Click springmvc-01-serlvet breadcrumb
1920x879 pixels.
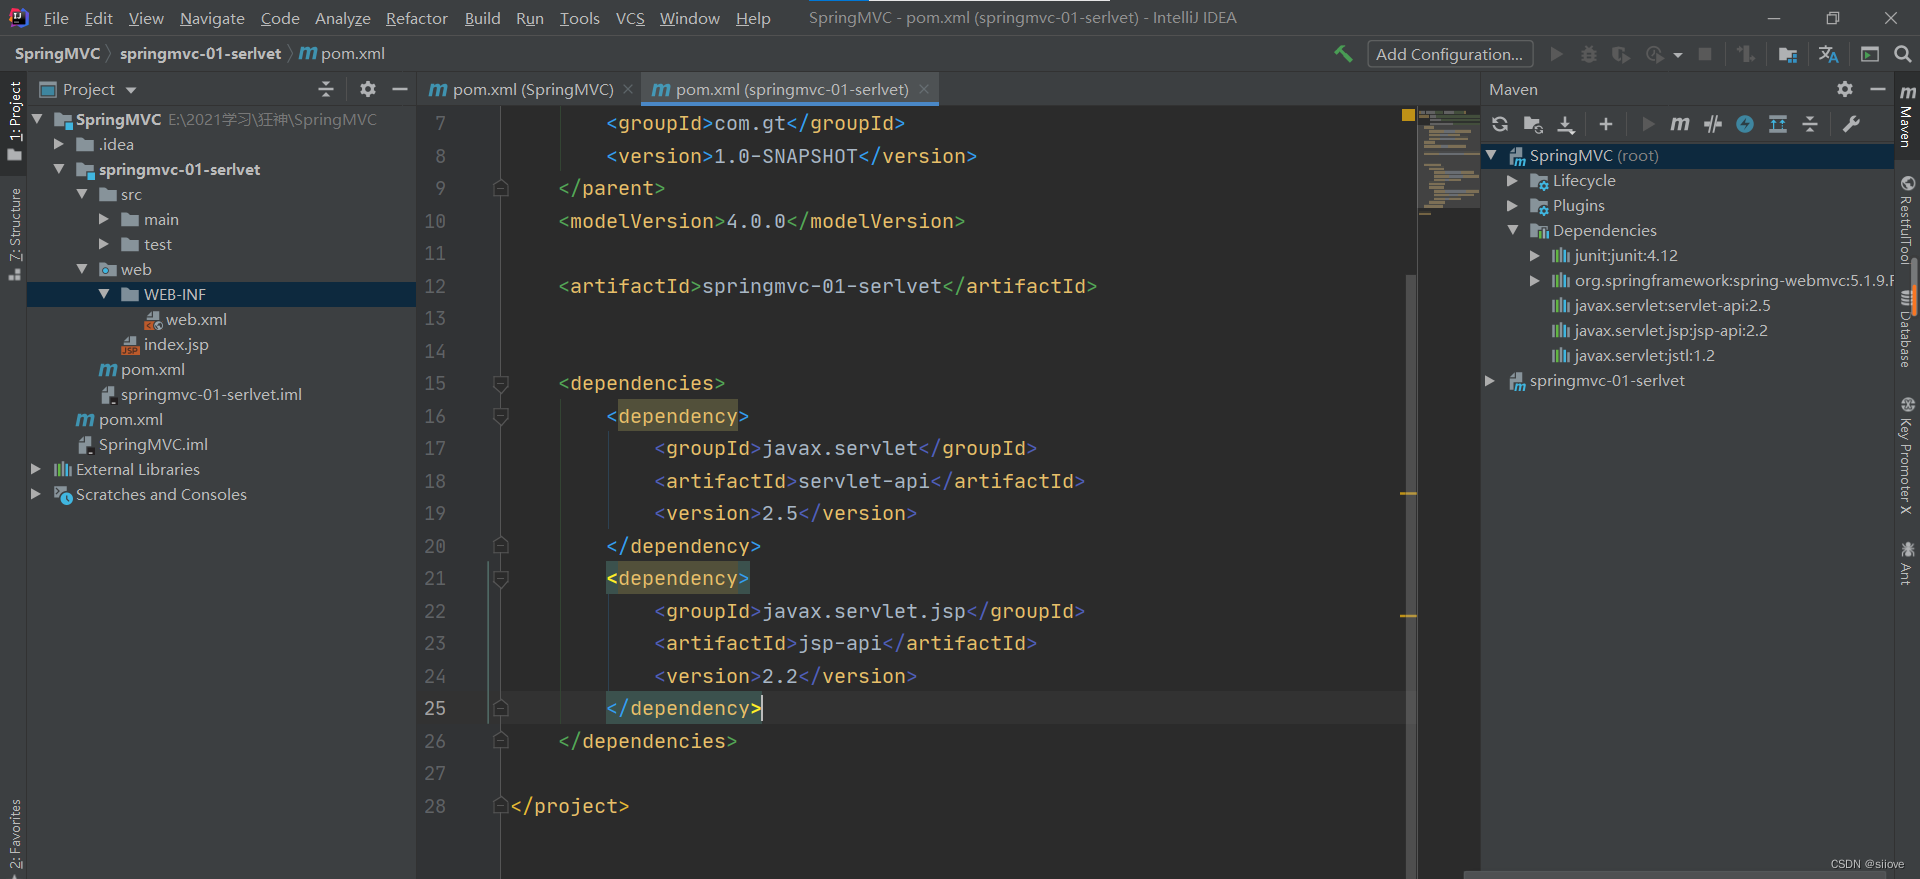point(200,54)
